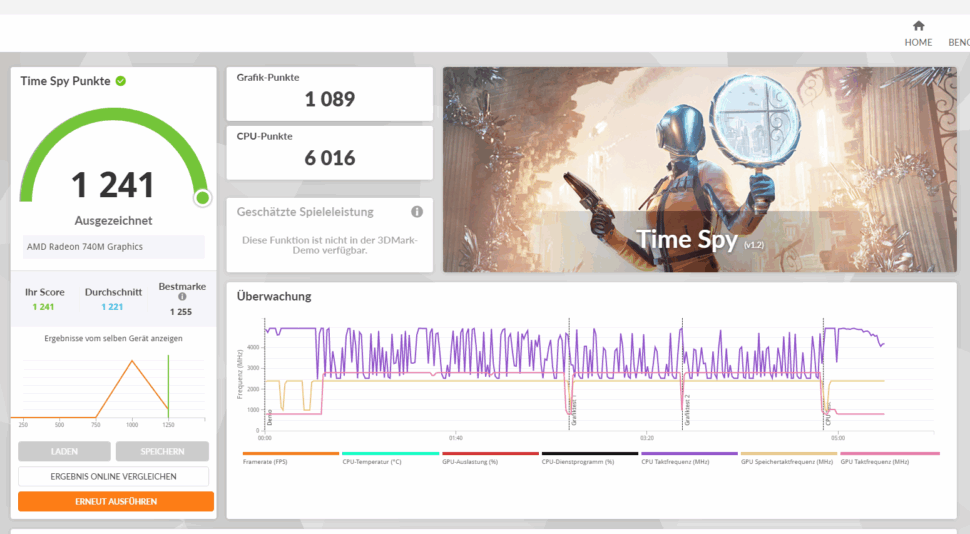Click the green verified checkmark beside Time Spy Punkte
Image resolution: width=970 pixels, height=534 pixels.
click(121, 81)
